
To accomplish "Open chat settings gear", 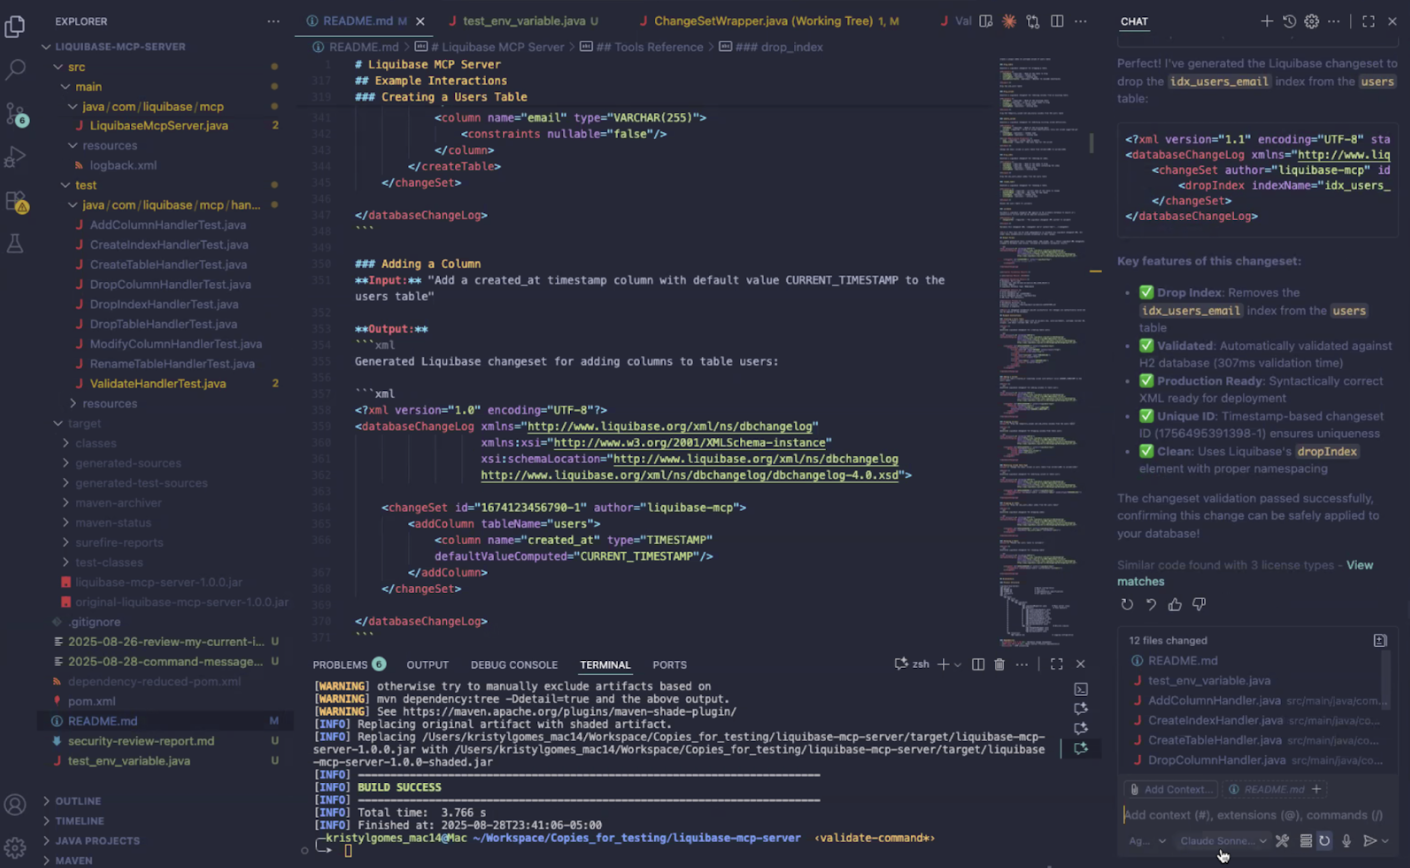I will coord(1312,21).
